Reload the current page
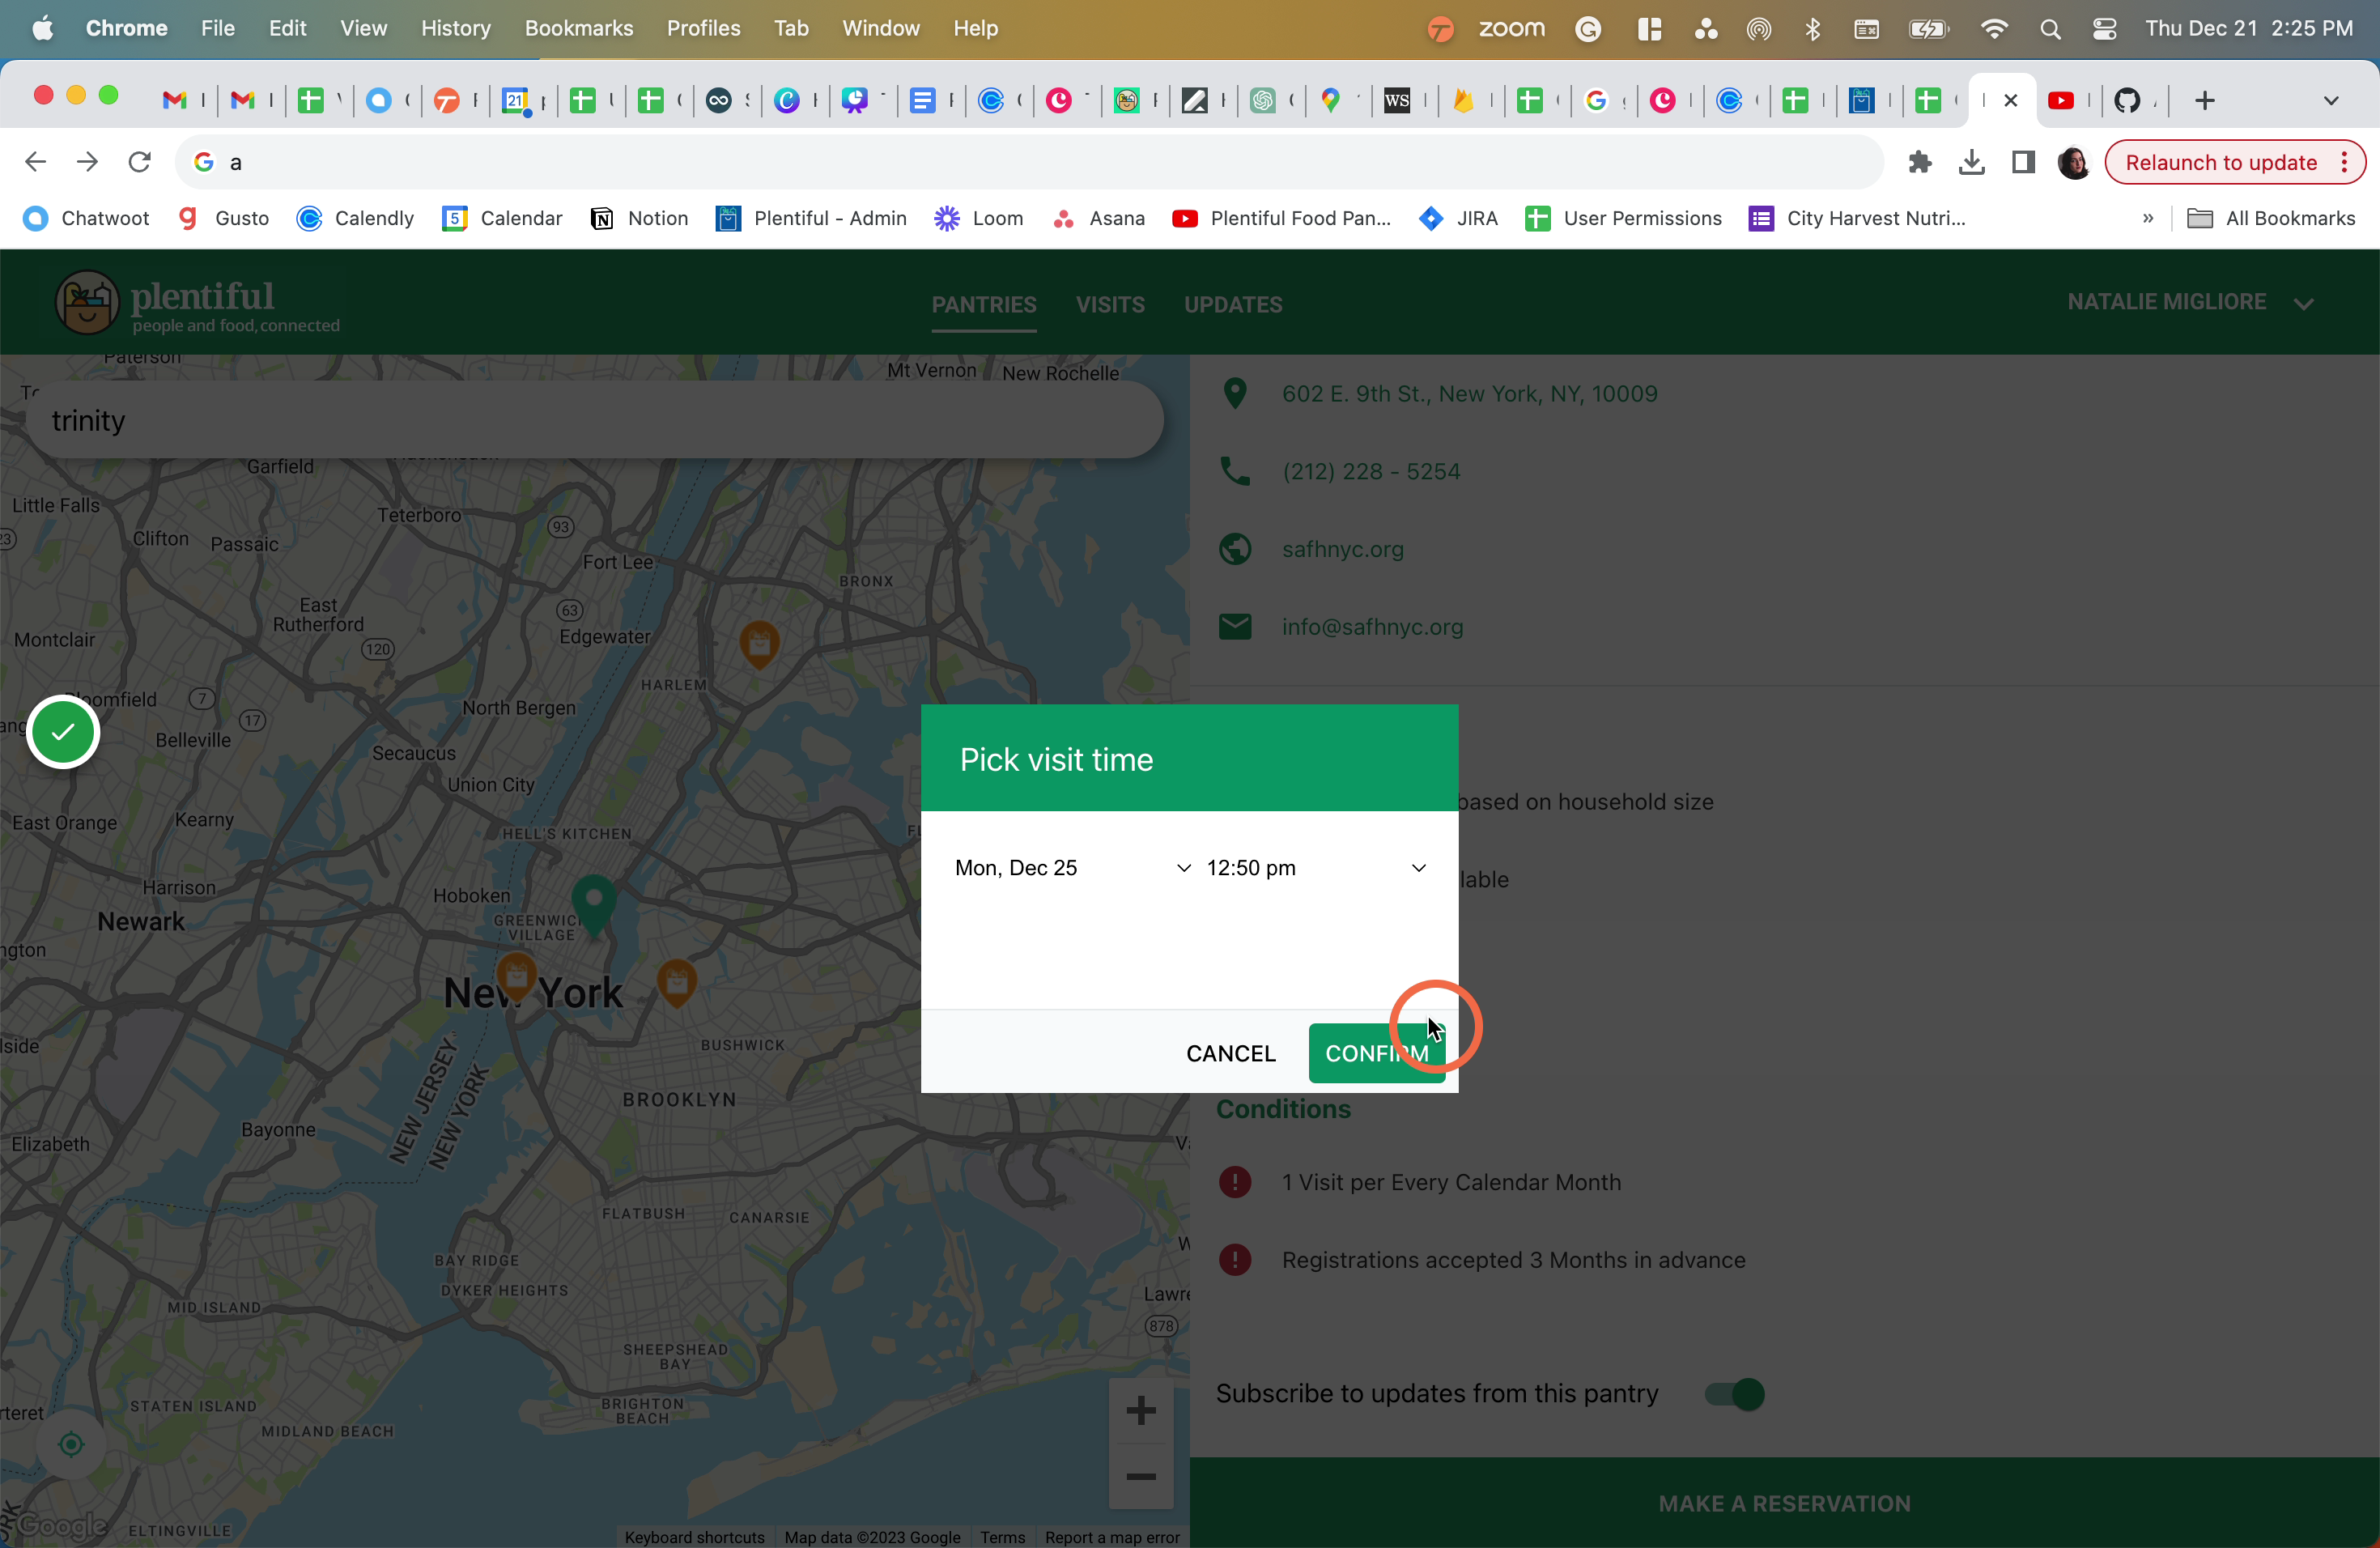Viewport: 2380px width, 1548px height. [139, 162]
